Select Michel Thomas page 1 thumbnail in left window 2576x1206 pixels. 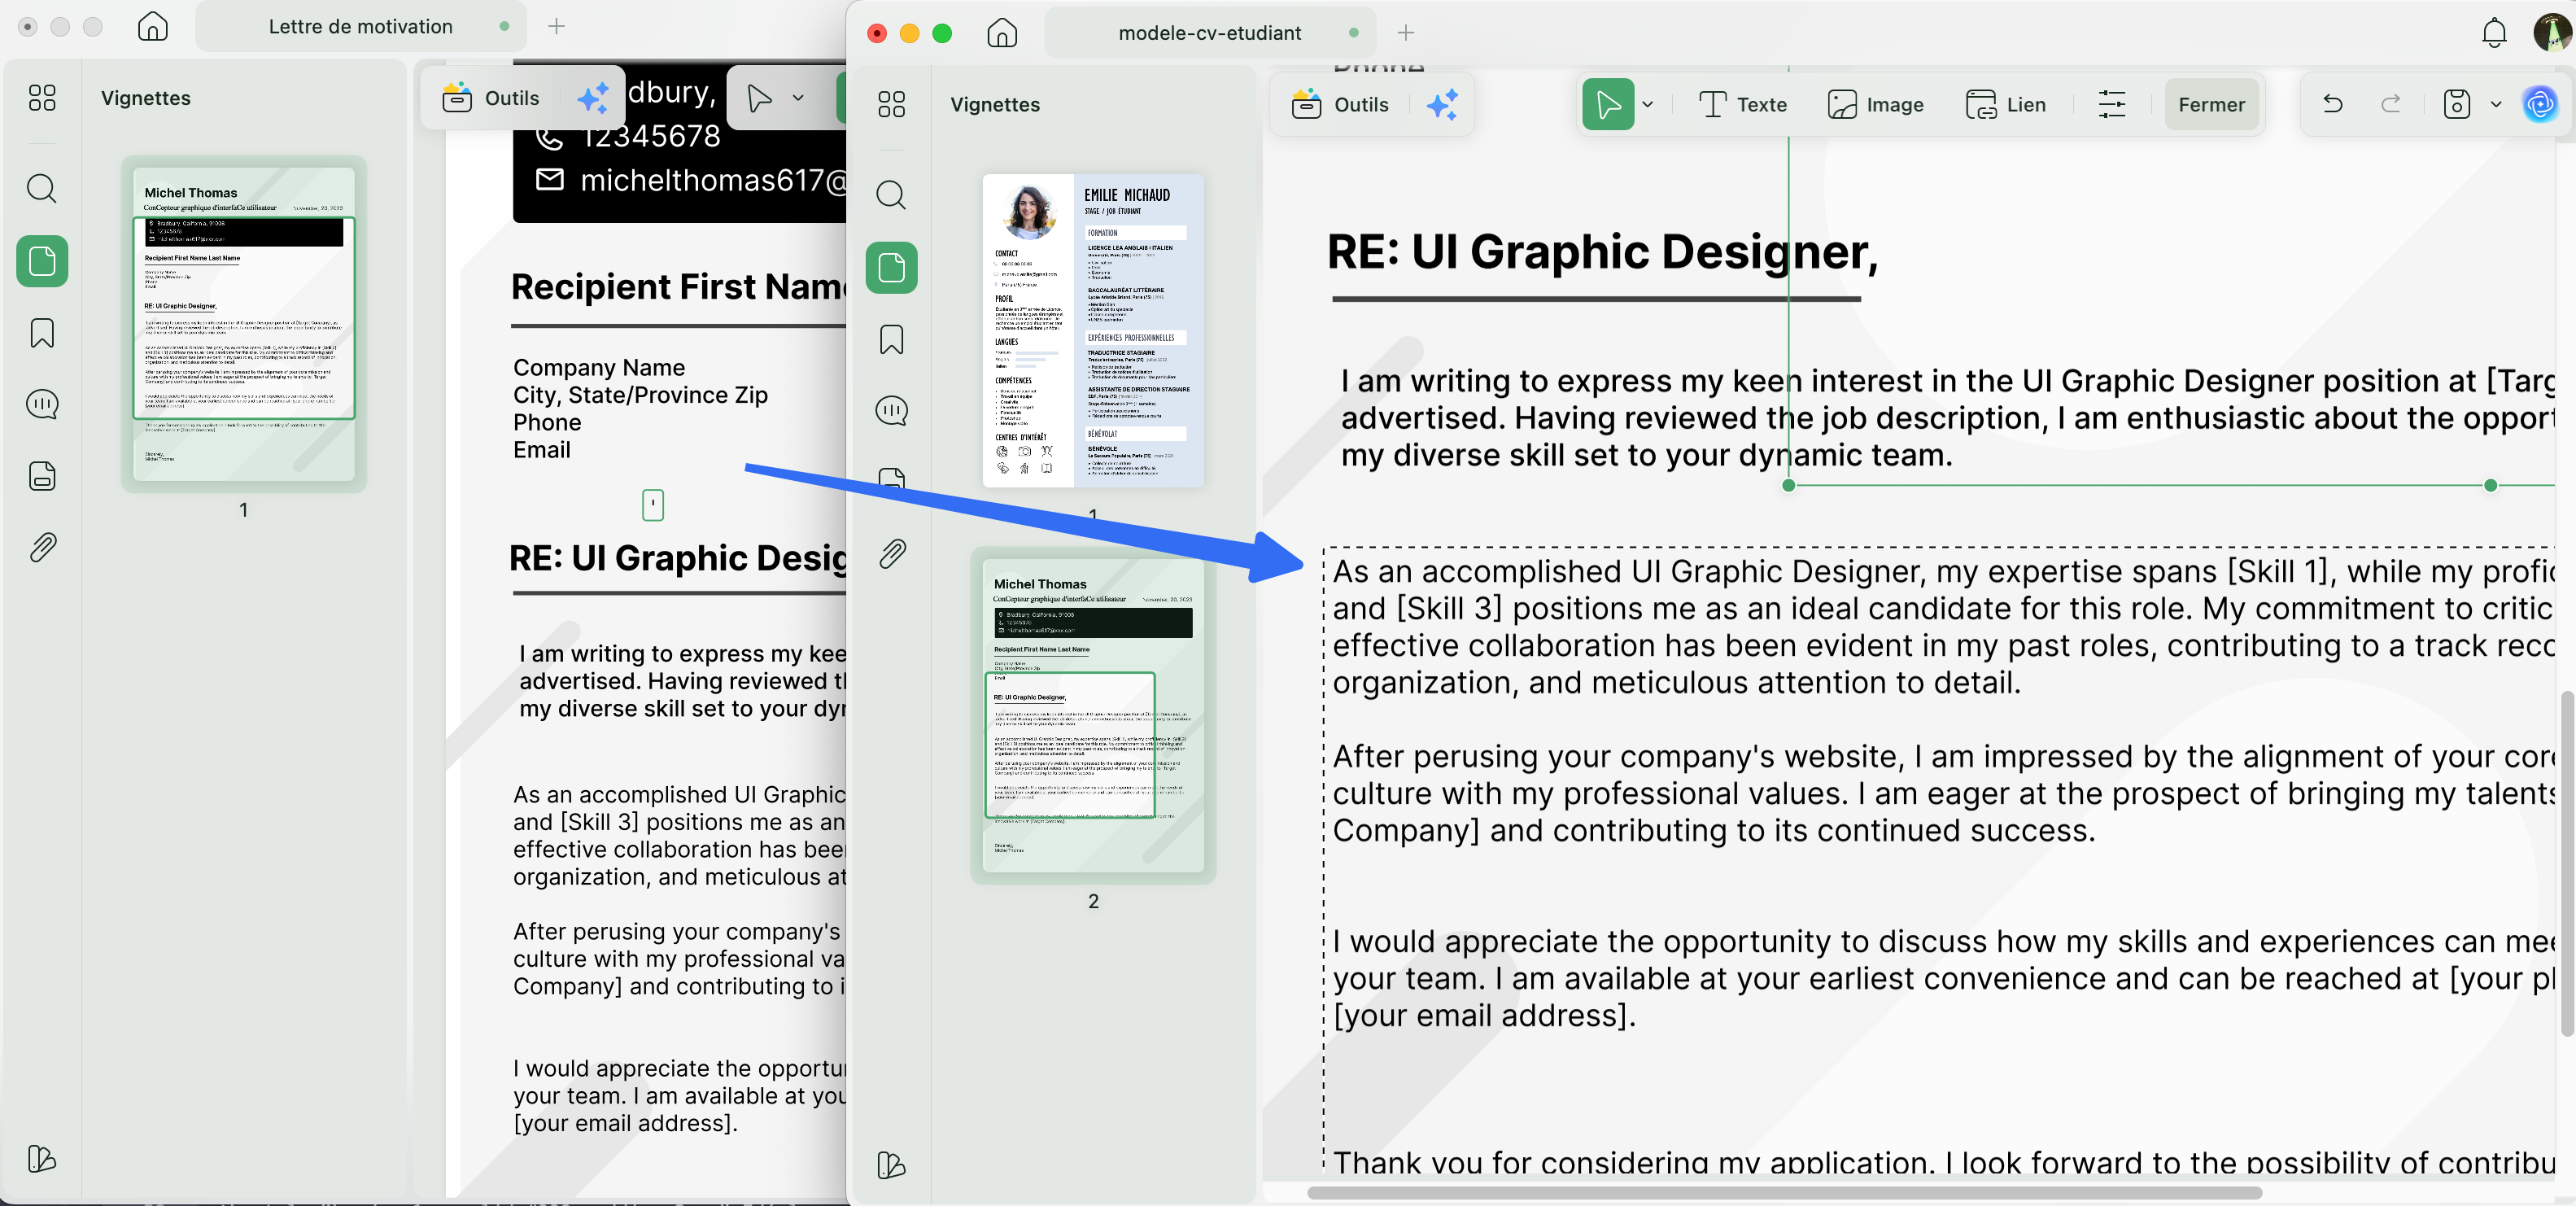pos(244,325)
